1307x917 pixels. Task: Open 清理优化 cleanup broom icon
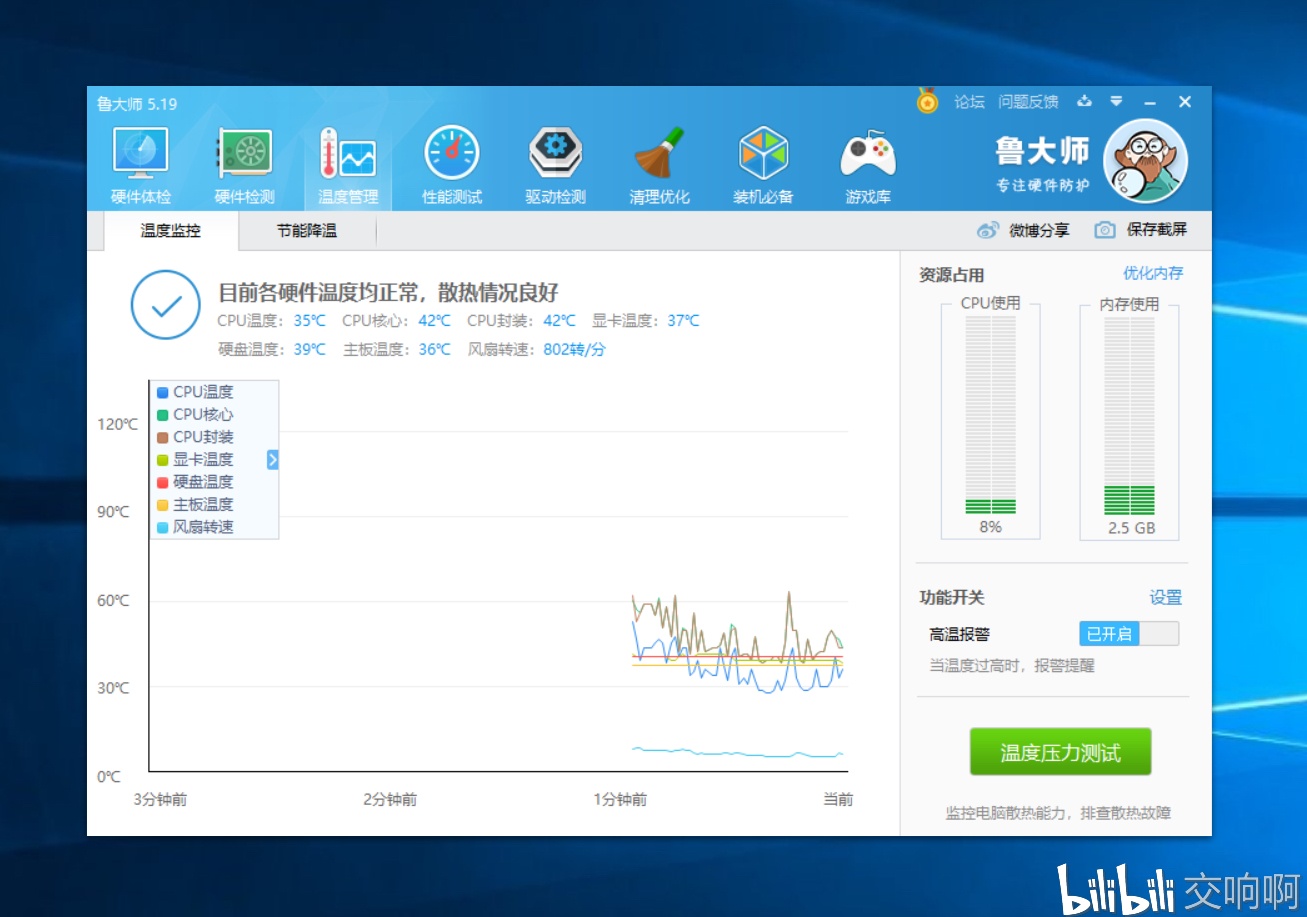coord(659,166)
